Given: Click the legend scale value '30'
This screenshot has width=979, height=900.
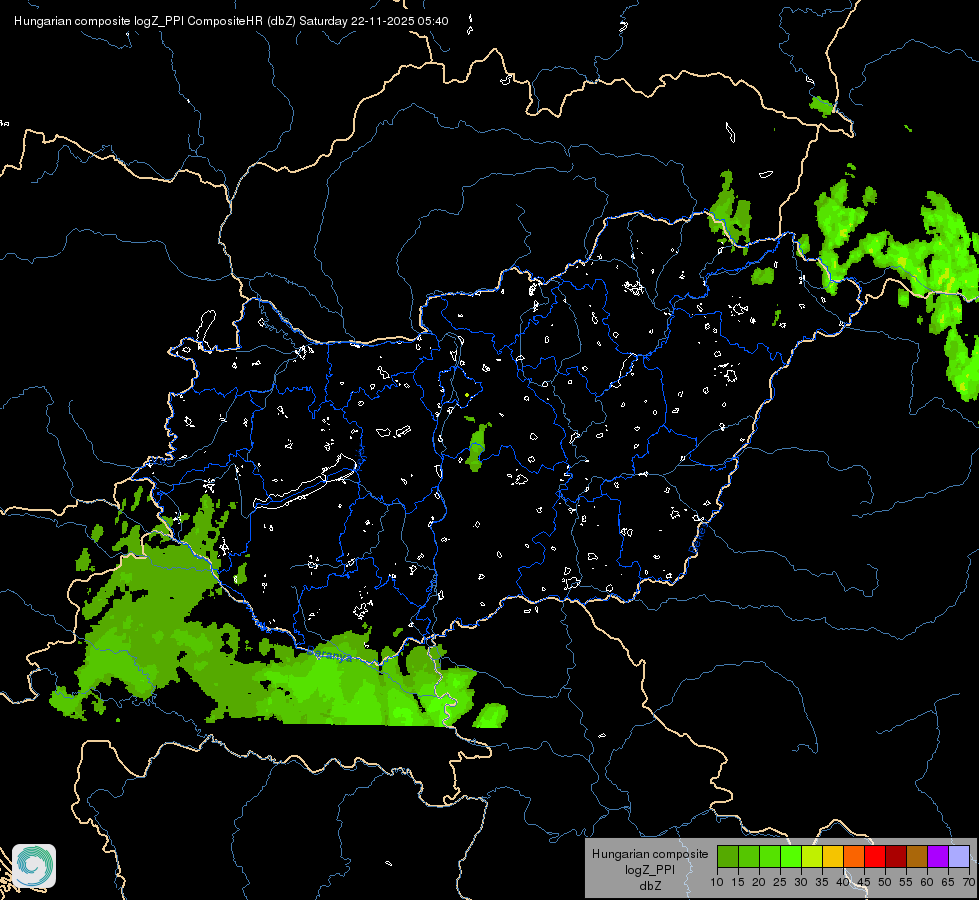Looking at the screenshot, I should (801, 883).
